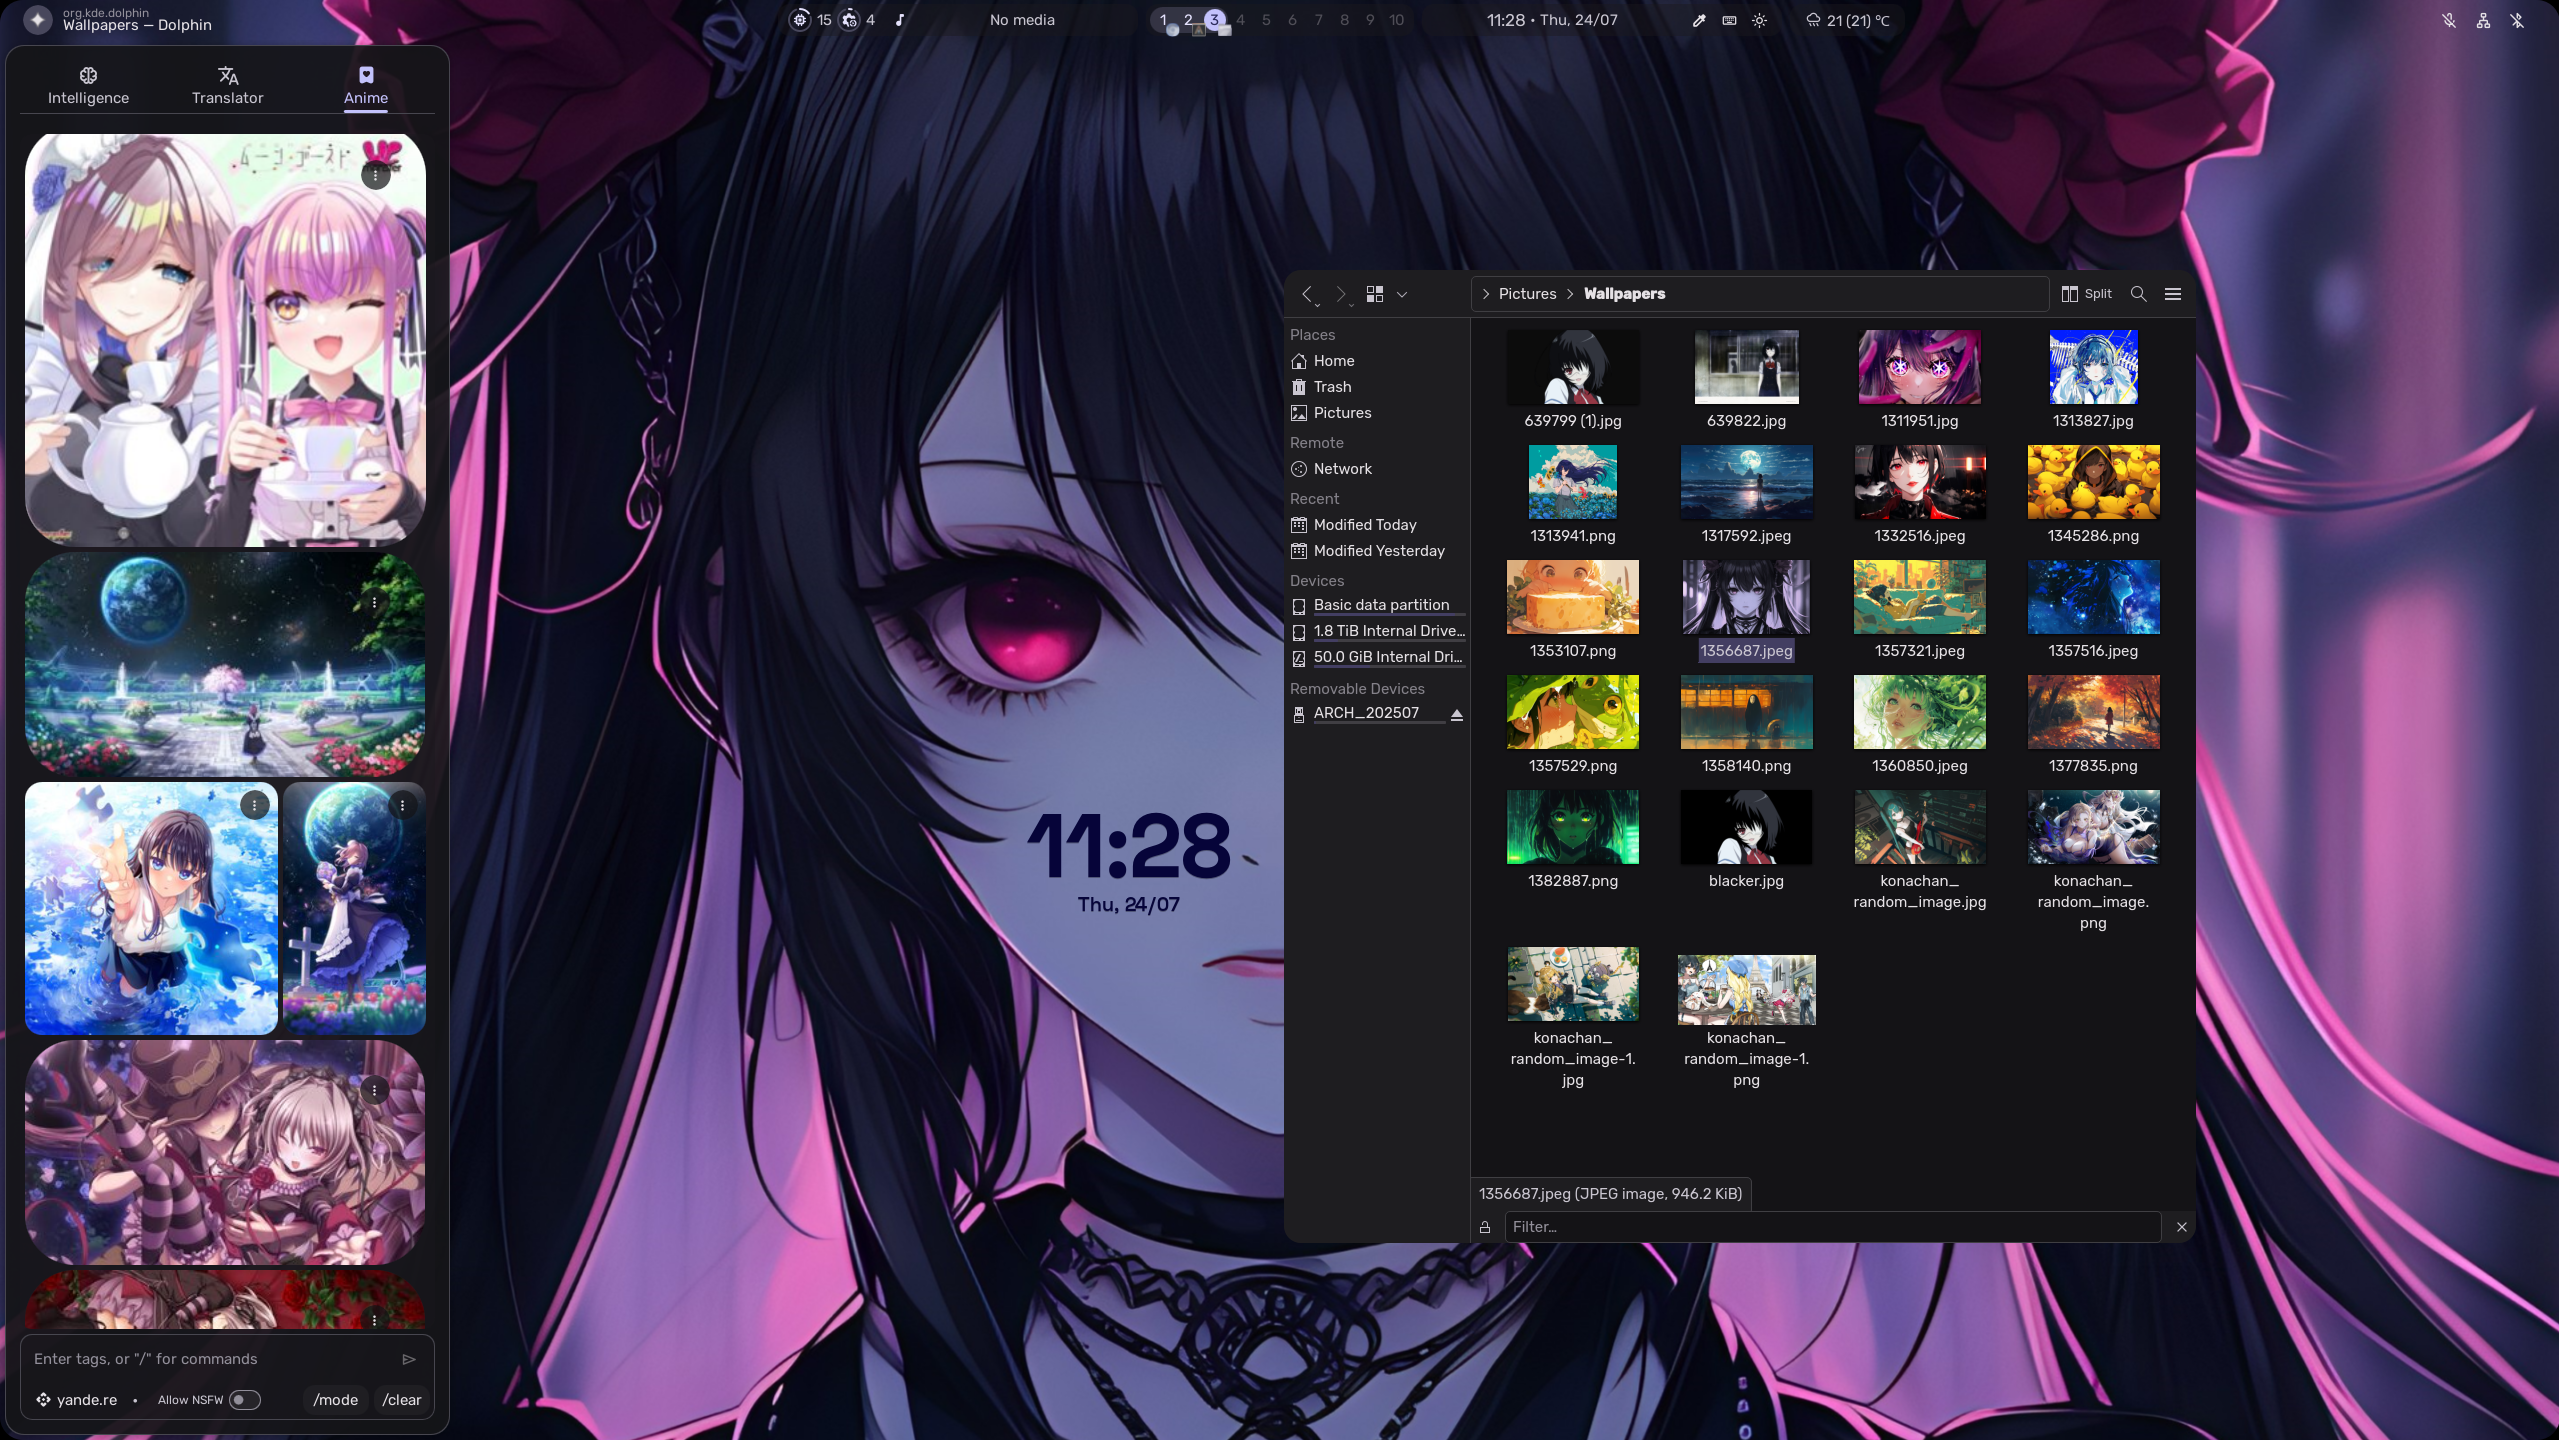Switch to the Intelligence tab
Image resolution: width=2559 pixels, height=1440 pixels.
(x=88, y=86)
